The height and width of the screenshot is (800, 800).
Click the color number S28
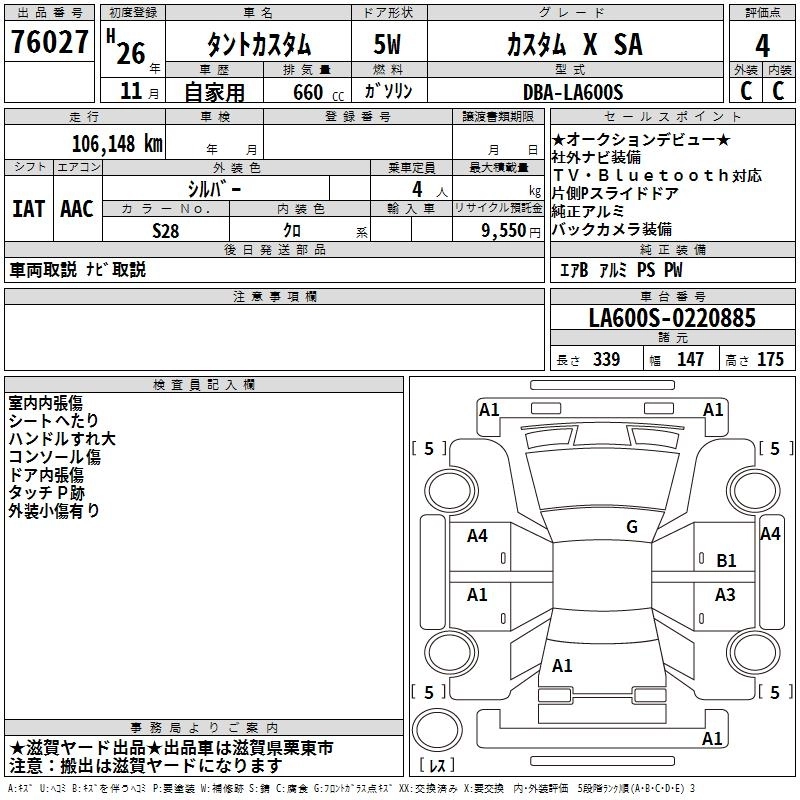(x=166, y=231)
